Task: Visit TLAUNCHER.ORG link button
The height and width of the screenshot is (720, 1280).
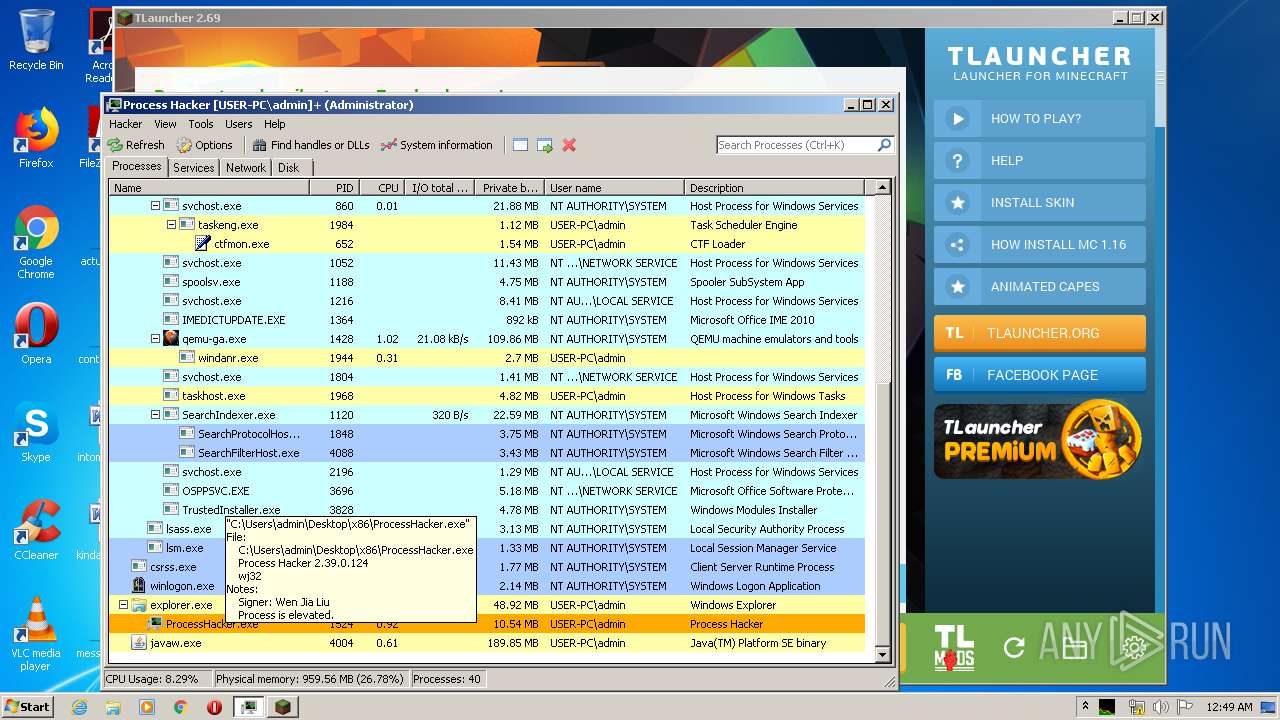Action: tap(1040, 333)
